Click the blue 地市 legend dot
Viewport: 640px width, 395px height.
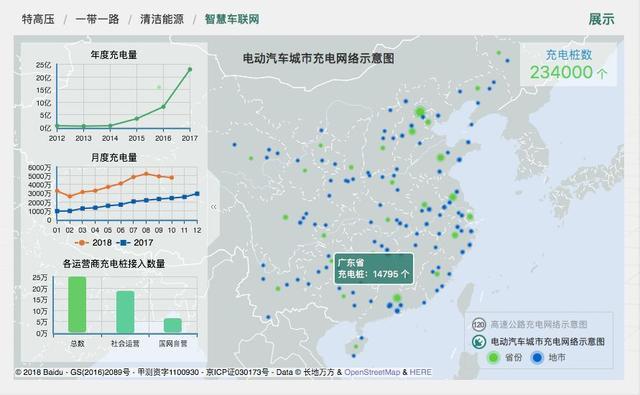[538, 358]
